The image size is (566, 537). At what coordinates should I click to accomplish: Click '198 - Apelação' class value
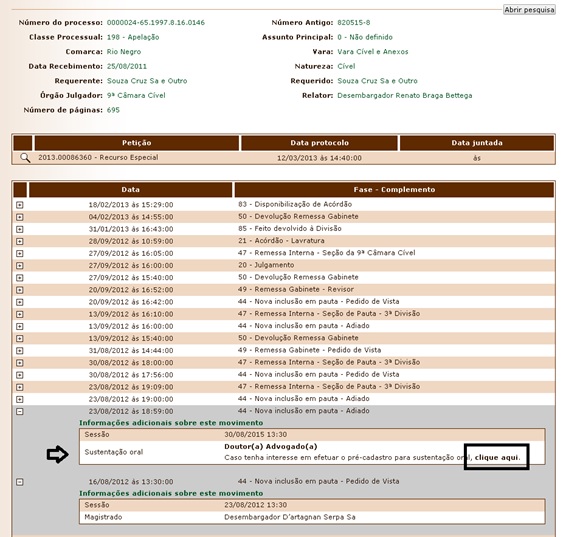click(x=133, y=37)
